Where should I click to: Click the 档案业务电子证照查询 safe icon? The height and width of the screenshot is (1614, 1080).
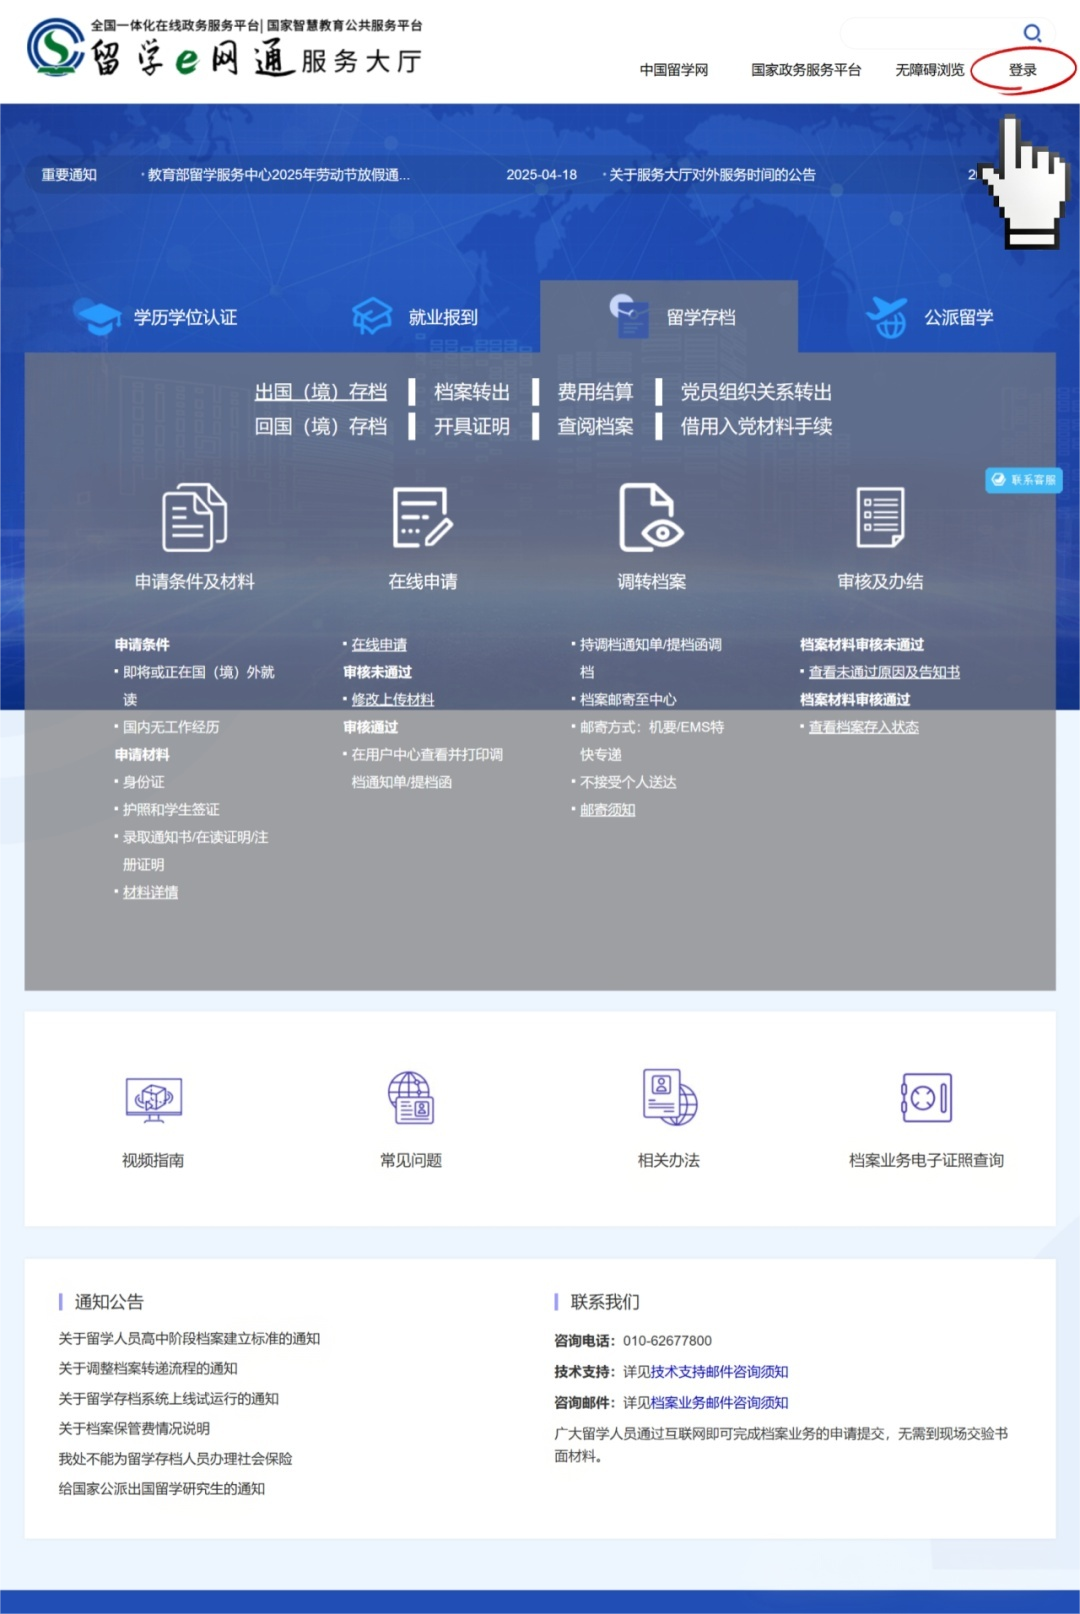tap(926, 1097)
